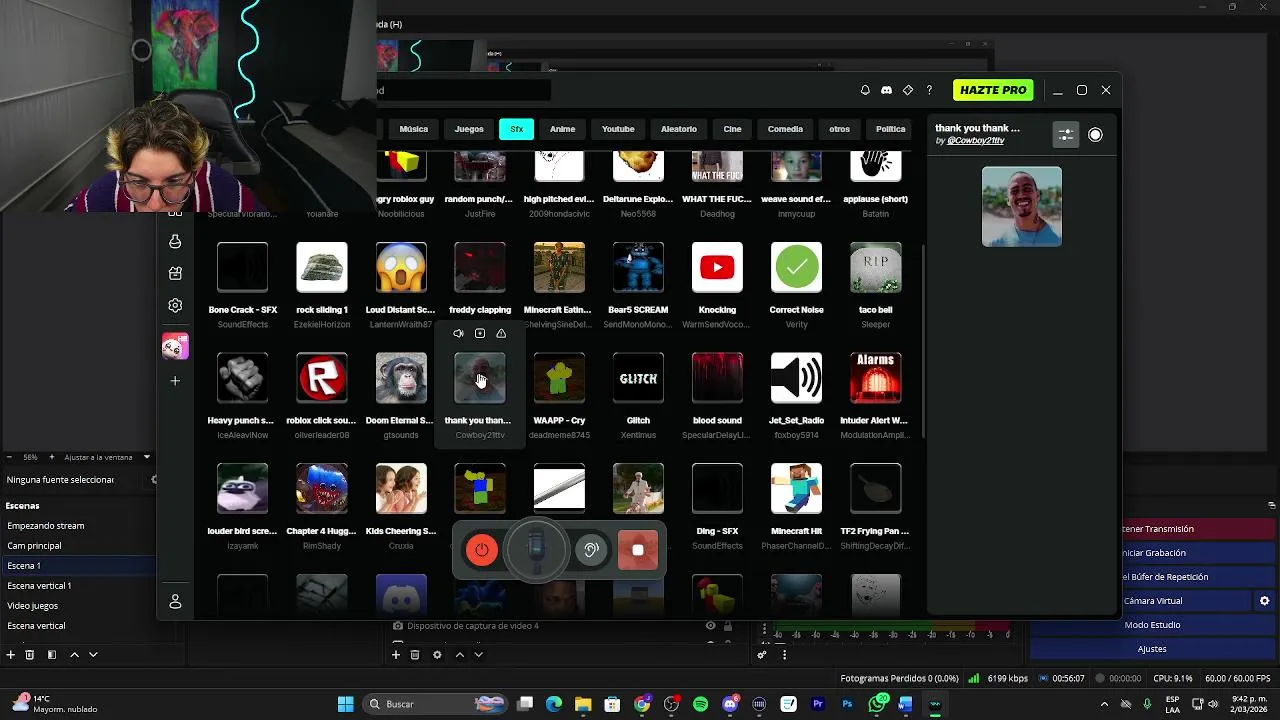Click the pink character app icon in sidebar
Viewport: 1280px width, 720px height.
pyautogui.click(x=175, y=346)
